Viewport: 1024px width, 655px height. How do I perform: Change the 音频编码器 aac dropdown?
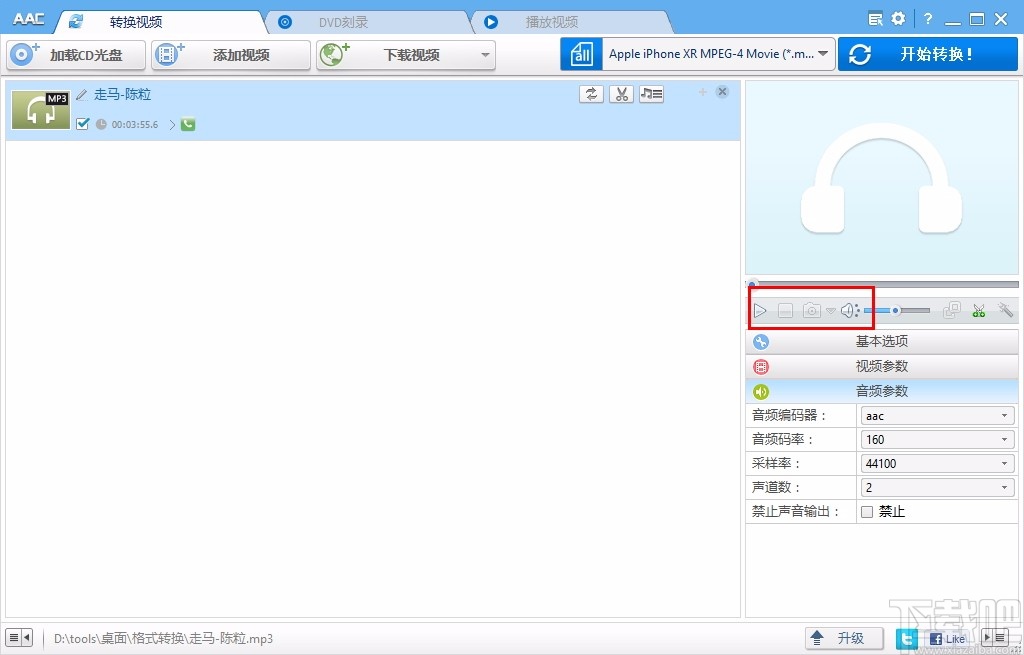(936, 415)
